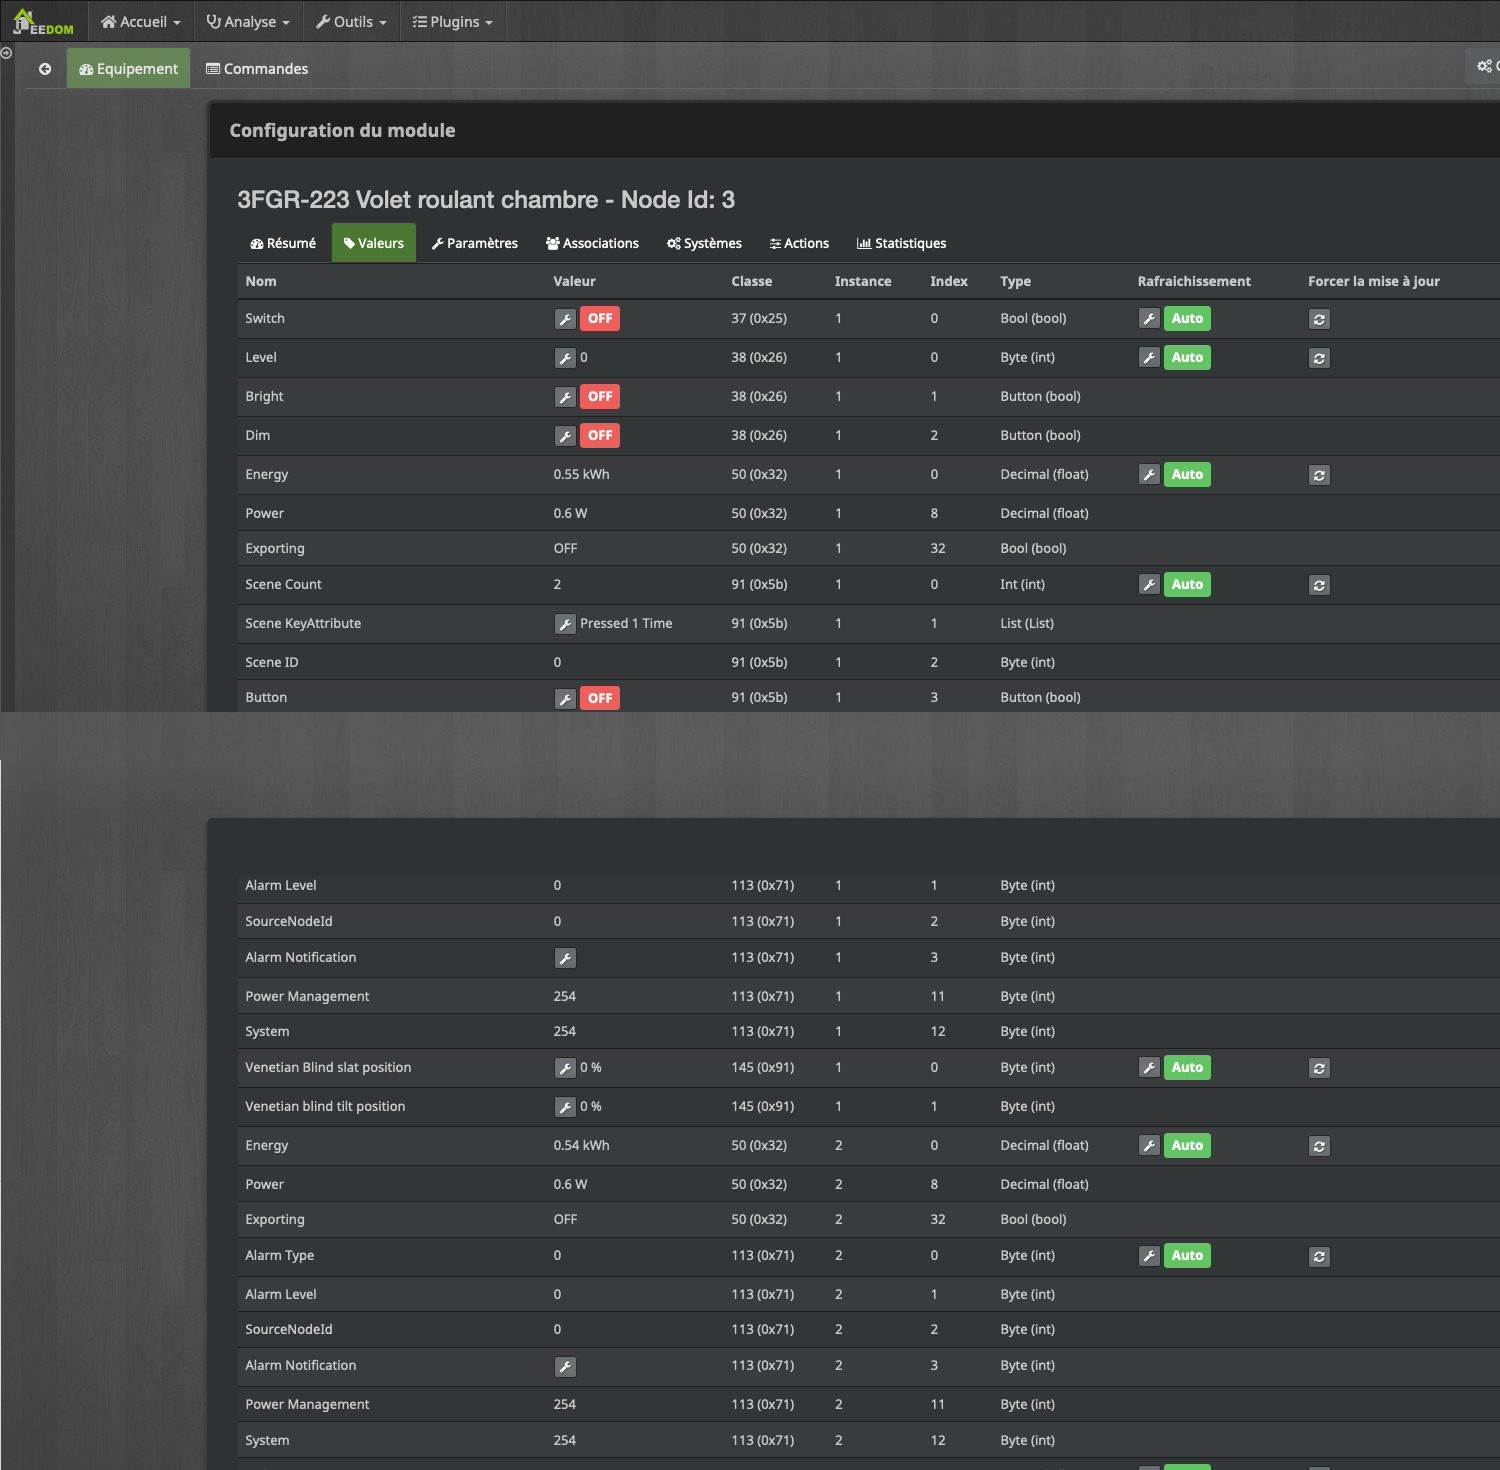Click refresh-settings wrench for Switch row

pos(1150,319)
